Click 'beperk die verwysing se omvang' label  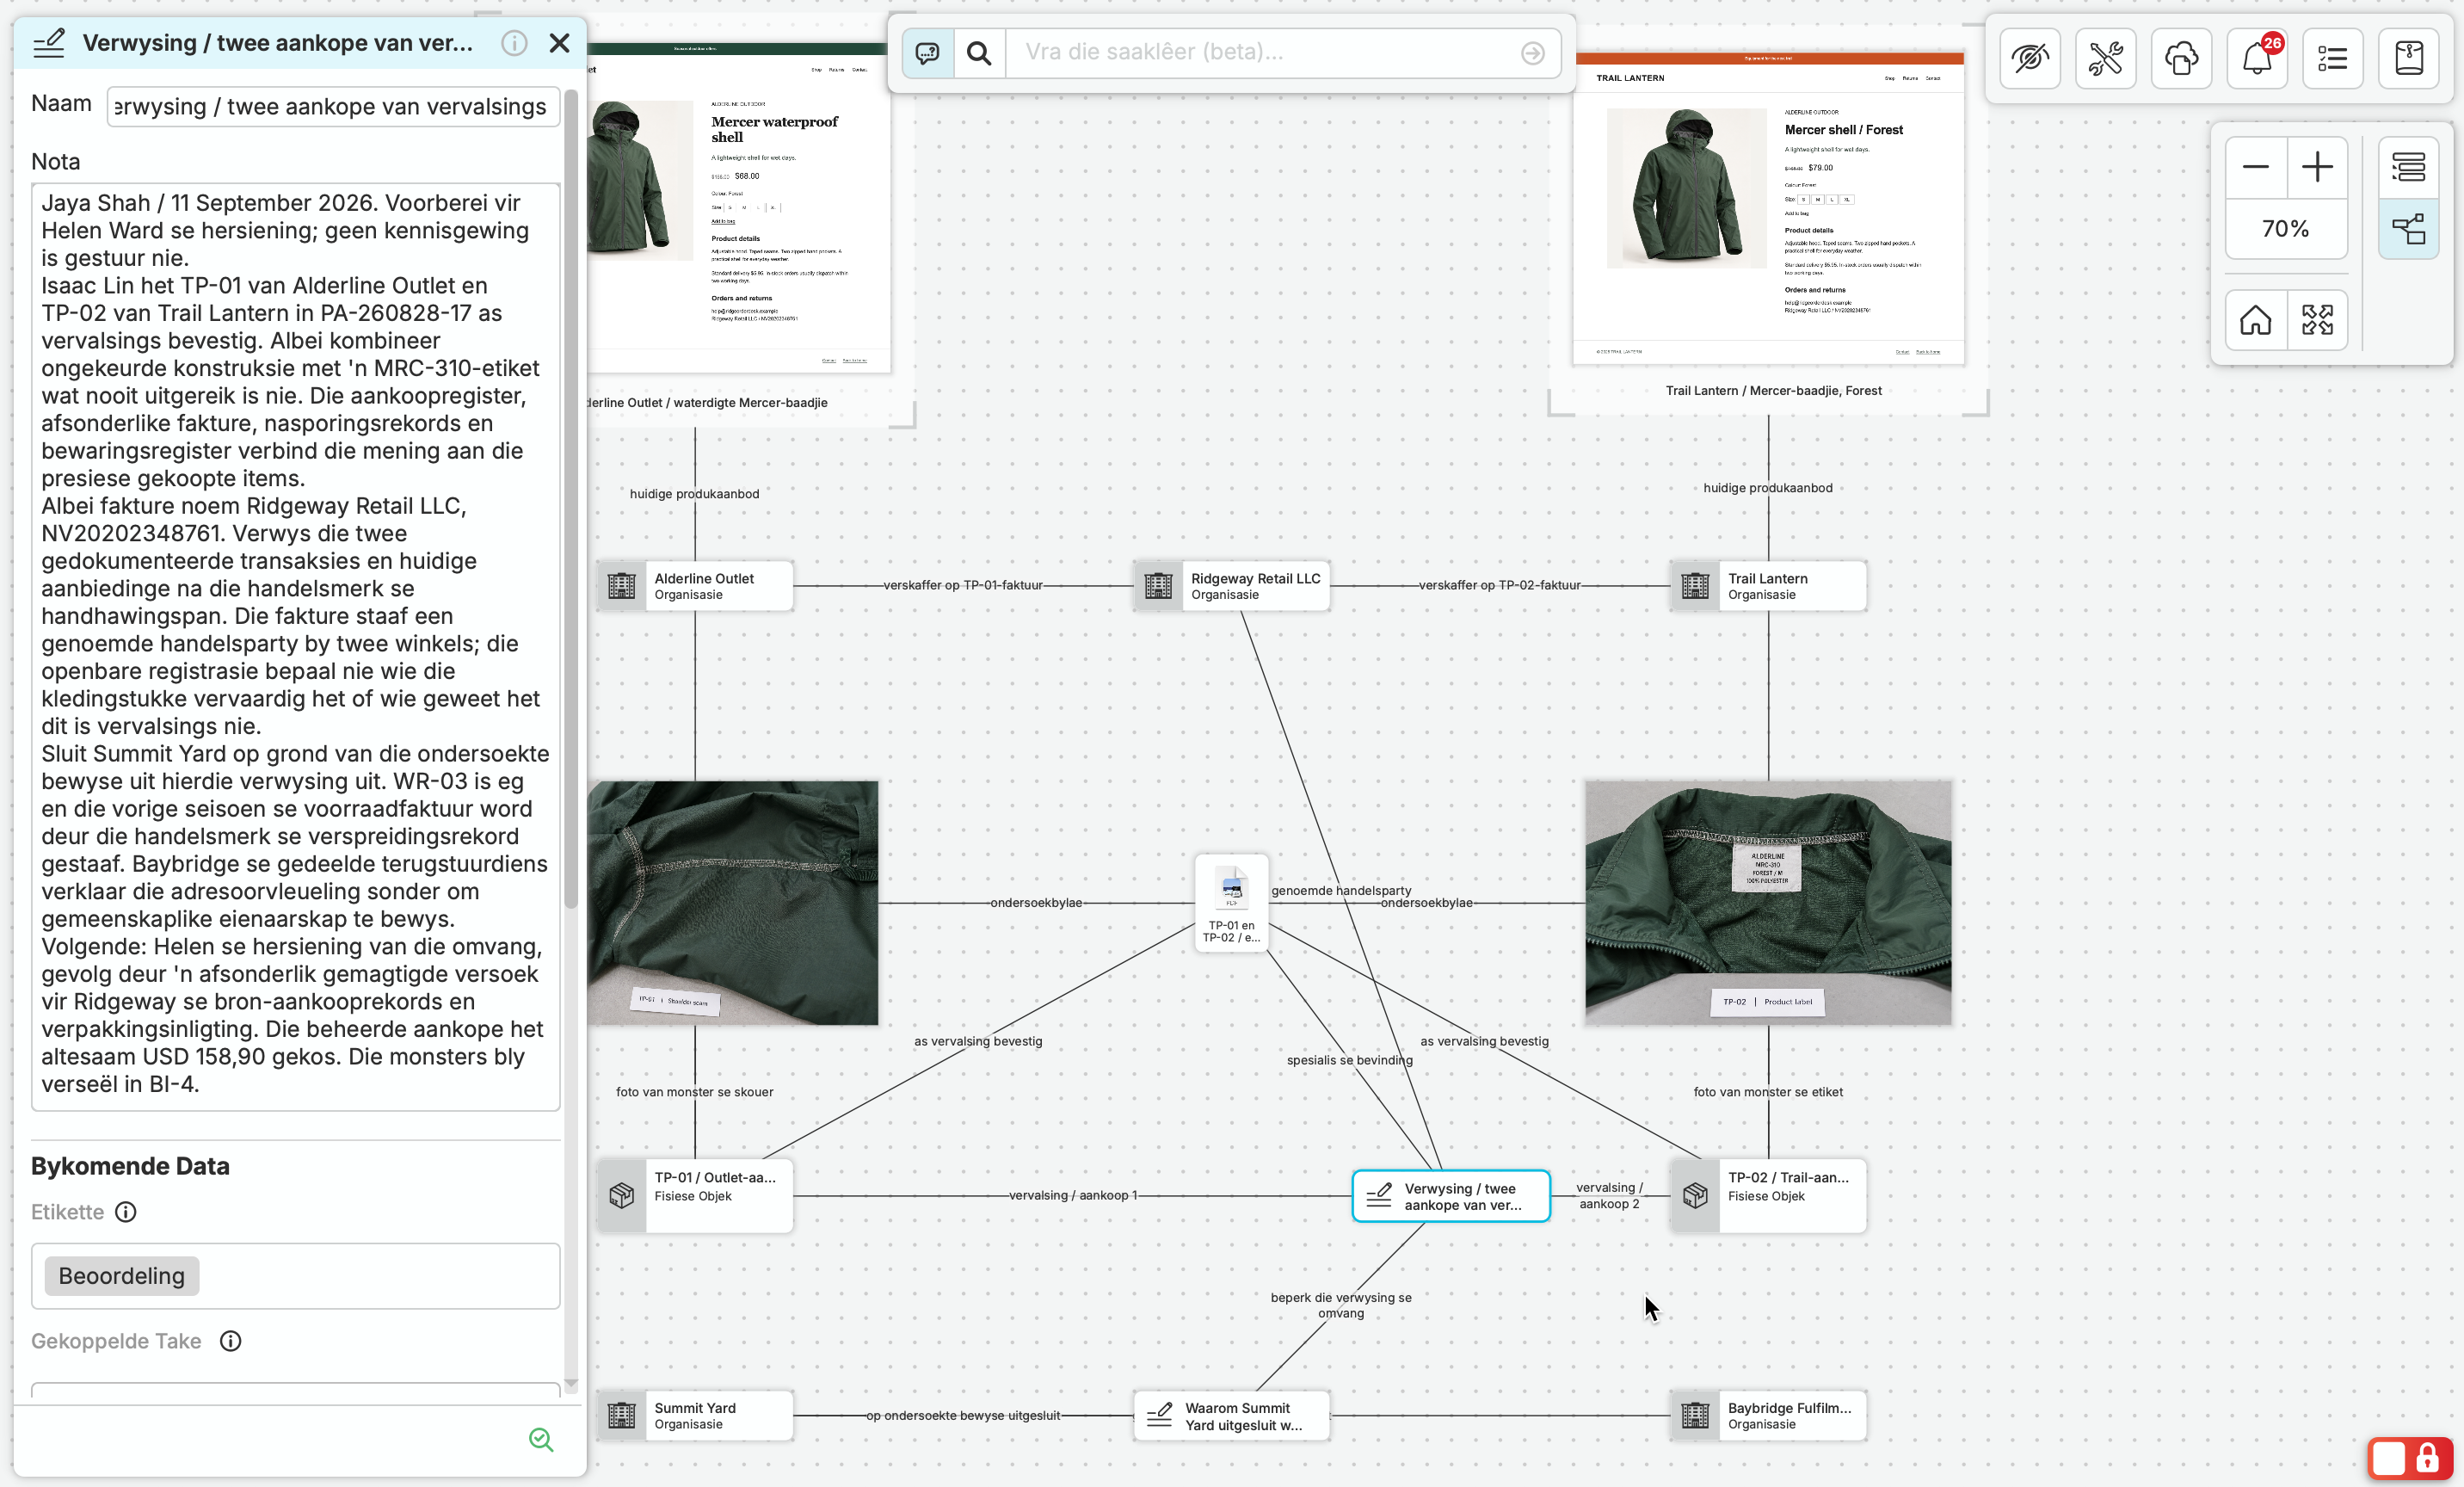point(1341,1305)
